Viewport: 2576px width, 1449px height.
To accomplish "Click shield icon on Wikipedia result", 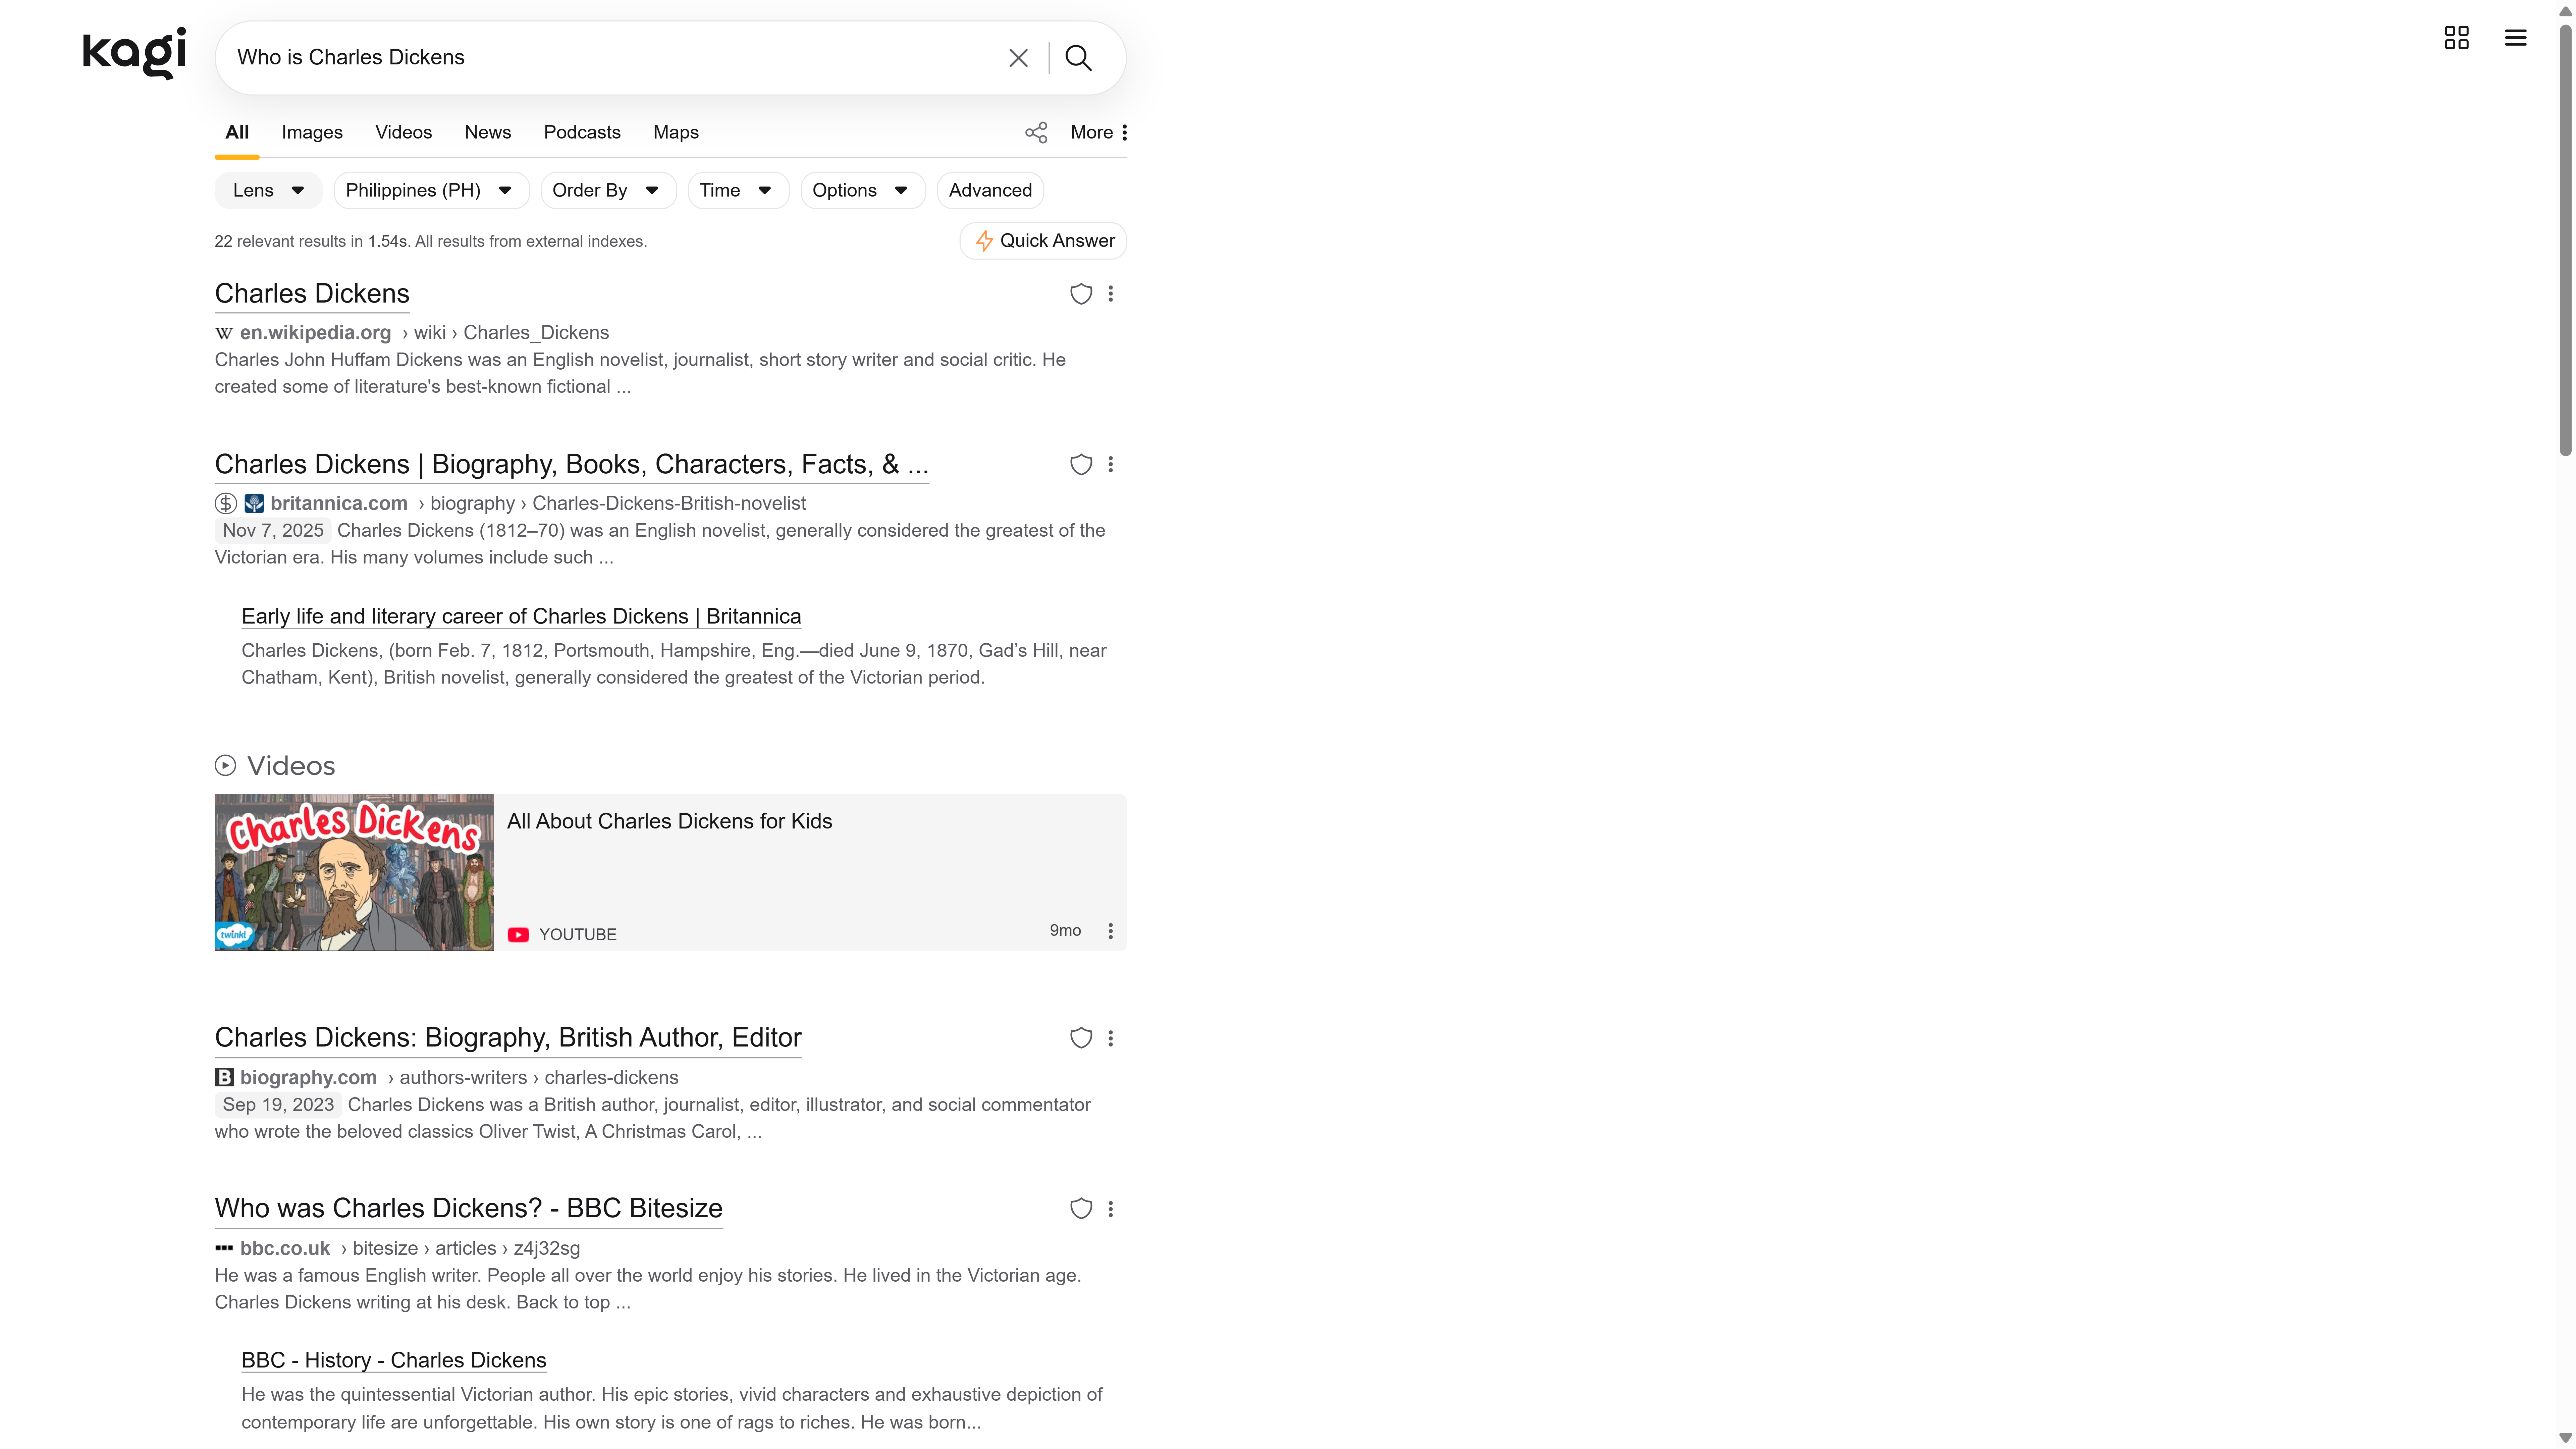I will coord(1081,294).
